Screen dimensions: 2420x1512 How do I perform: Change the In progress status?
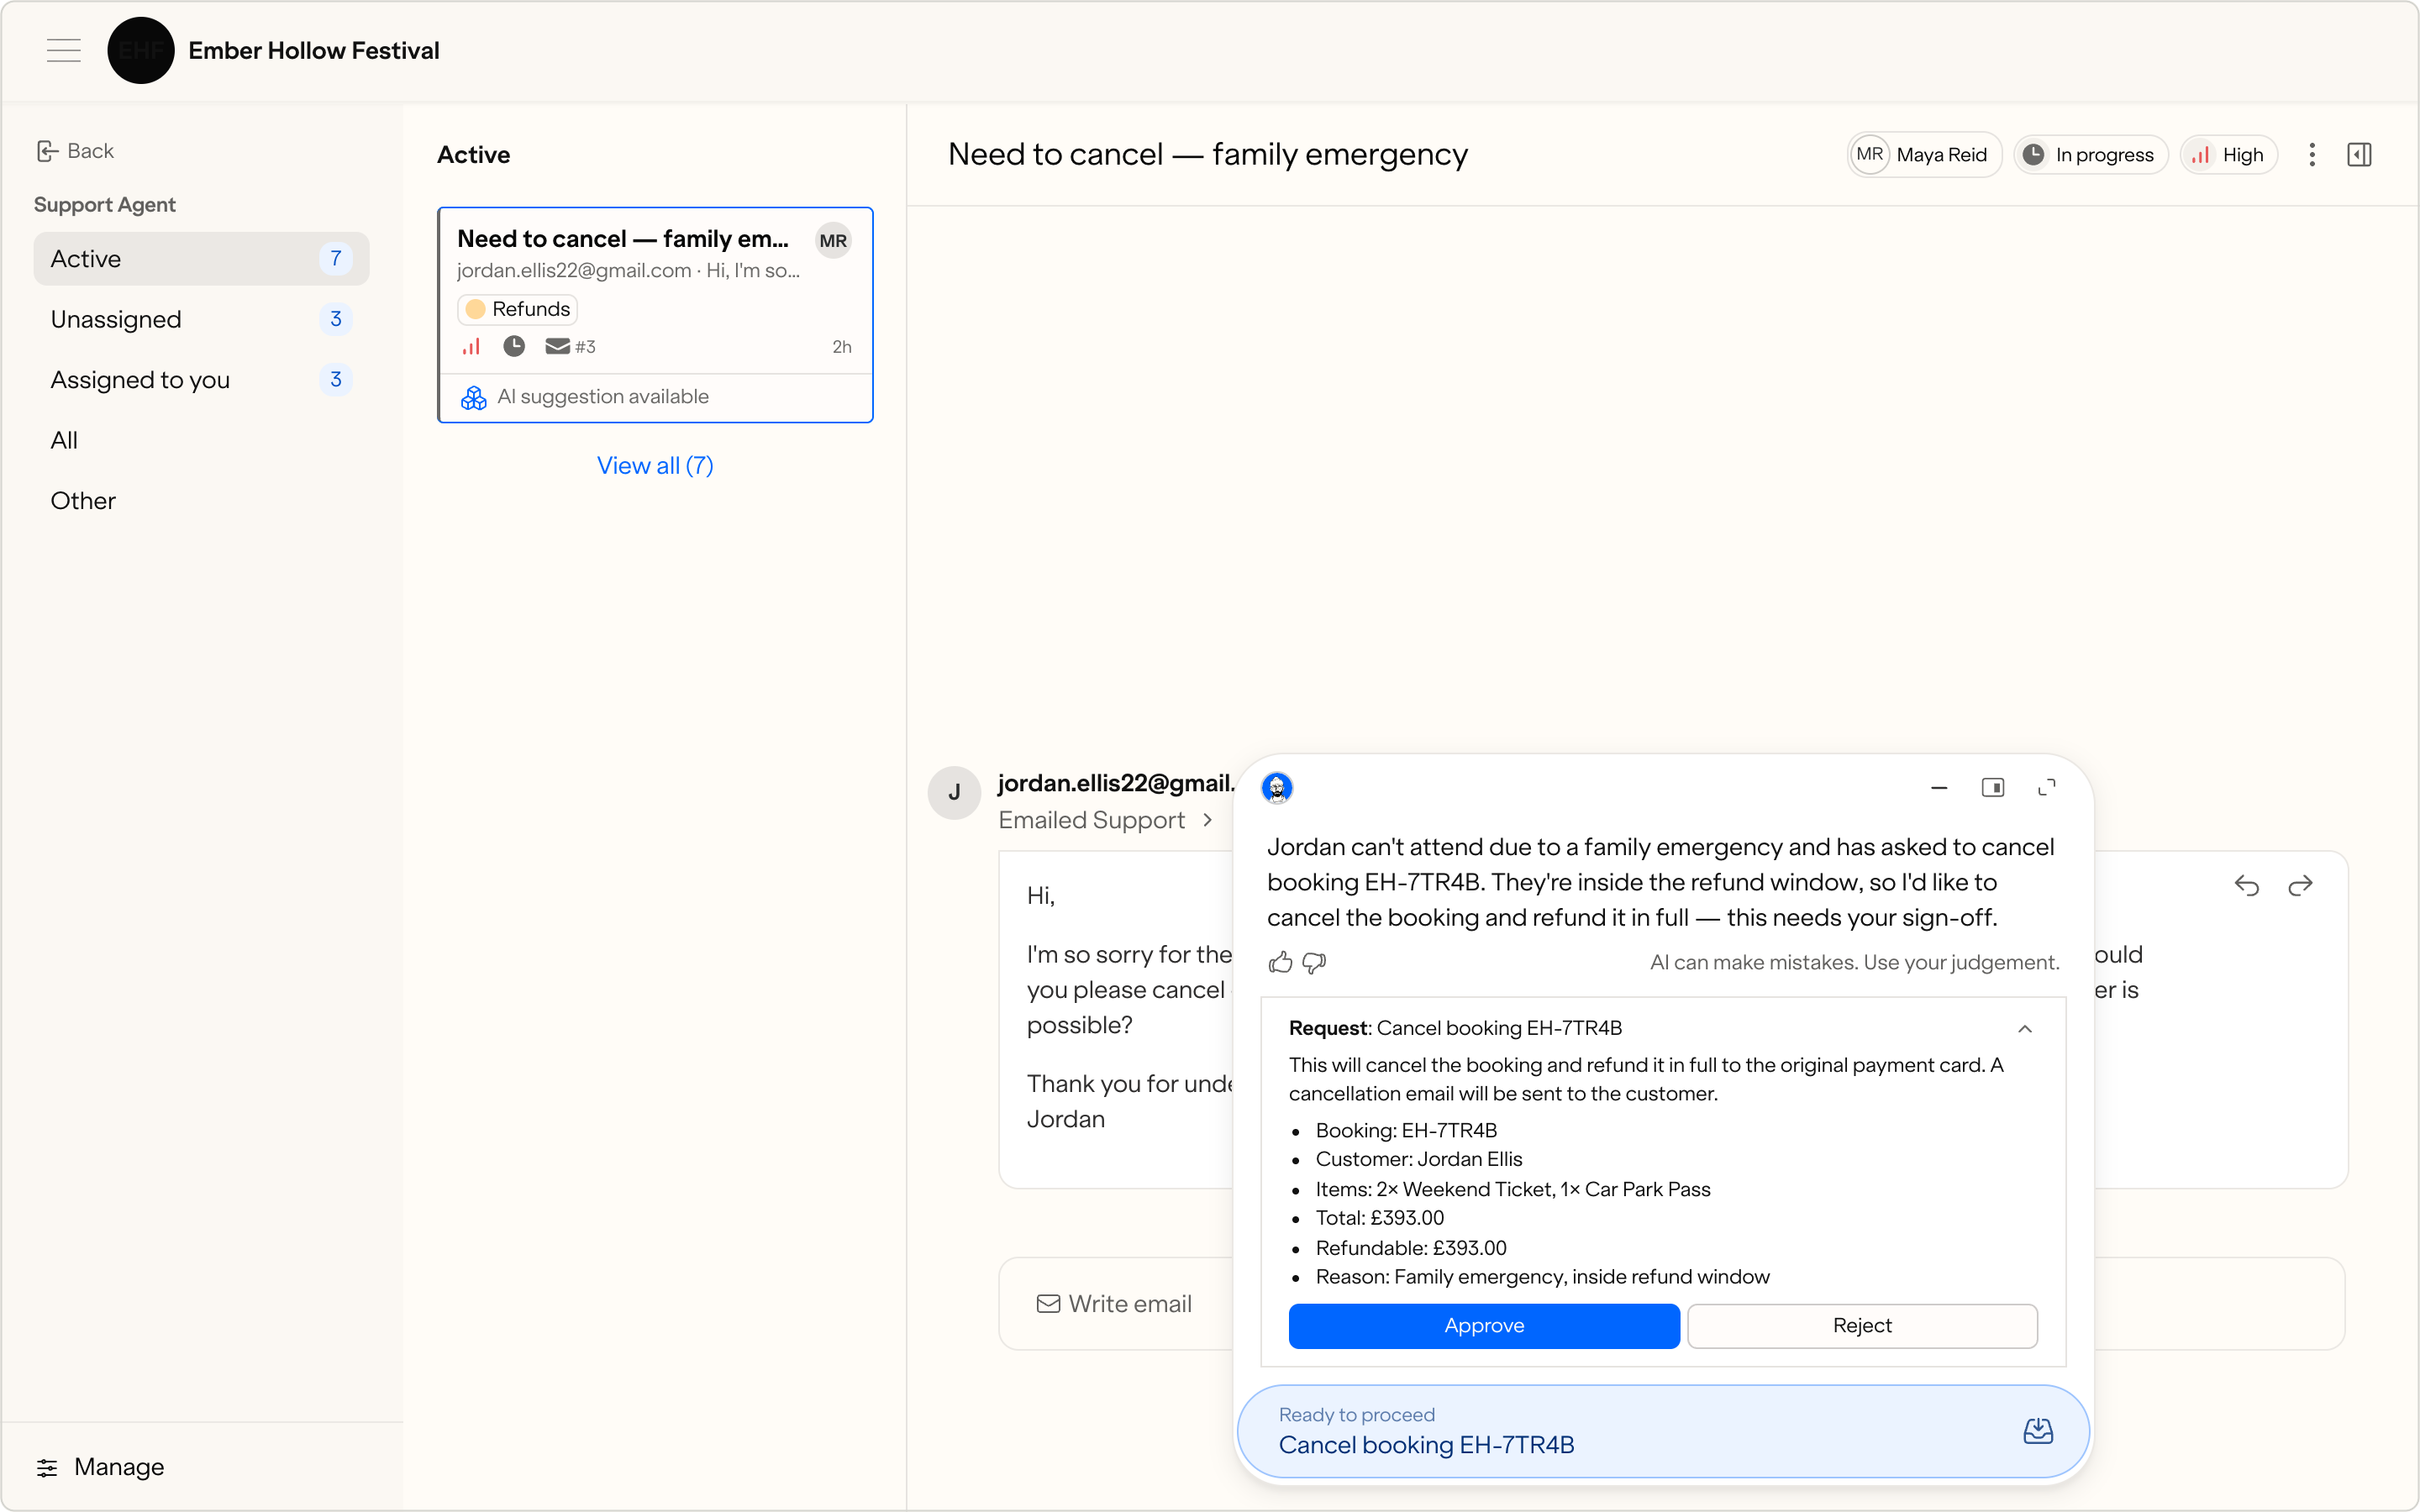tap(2090, 155)
